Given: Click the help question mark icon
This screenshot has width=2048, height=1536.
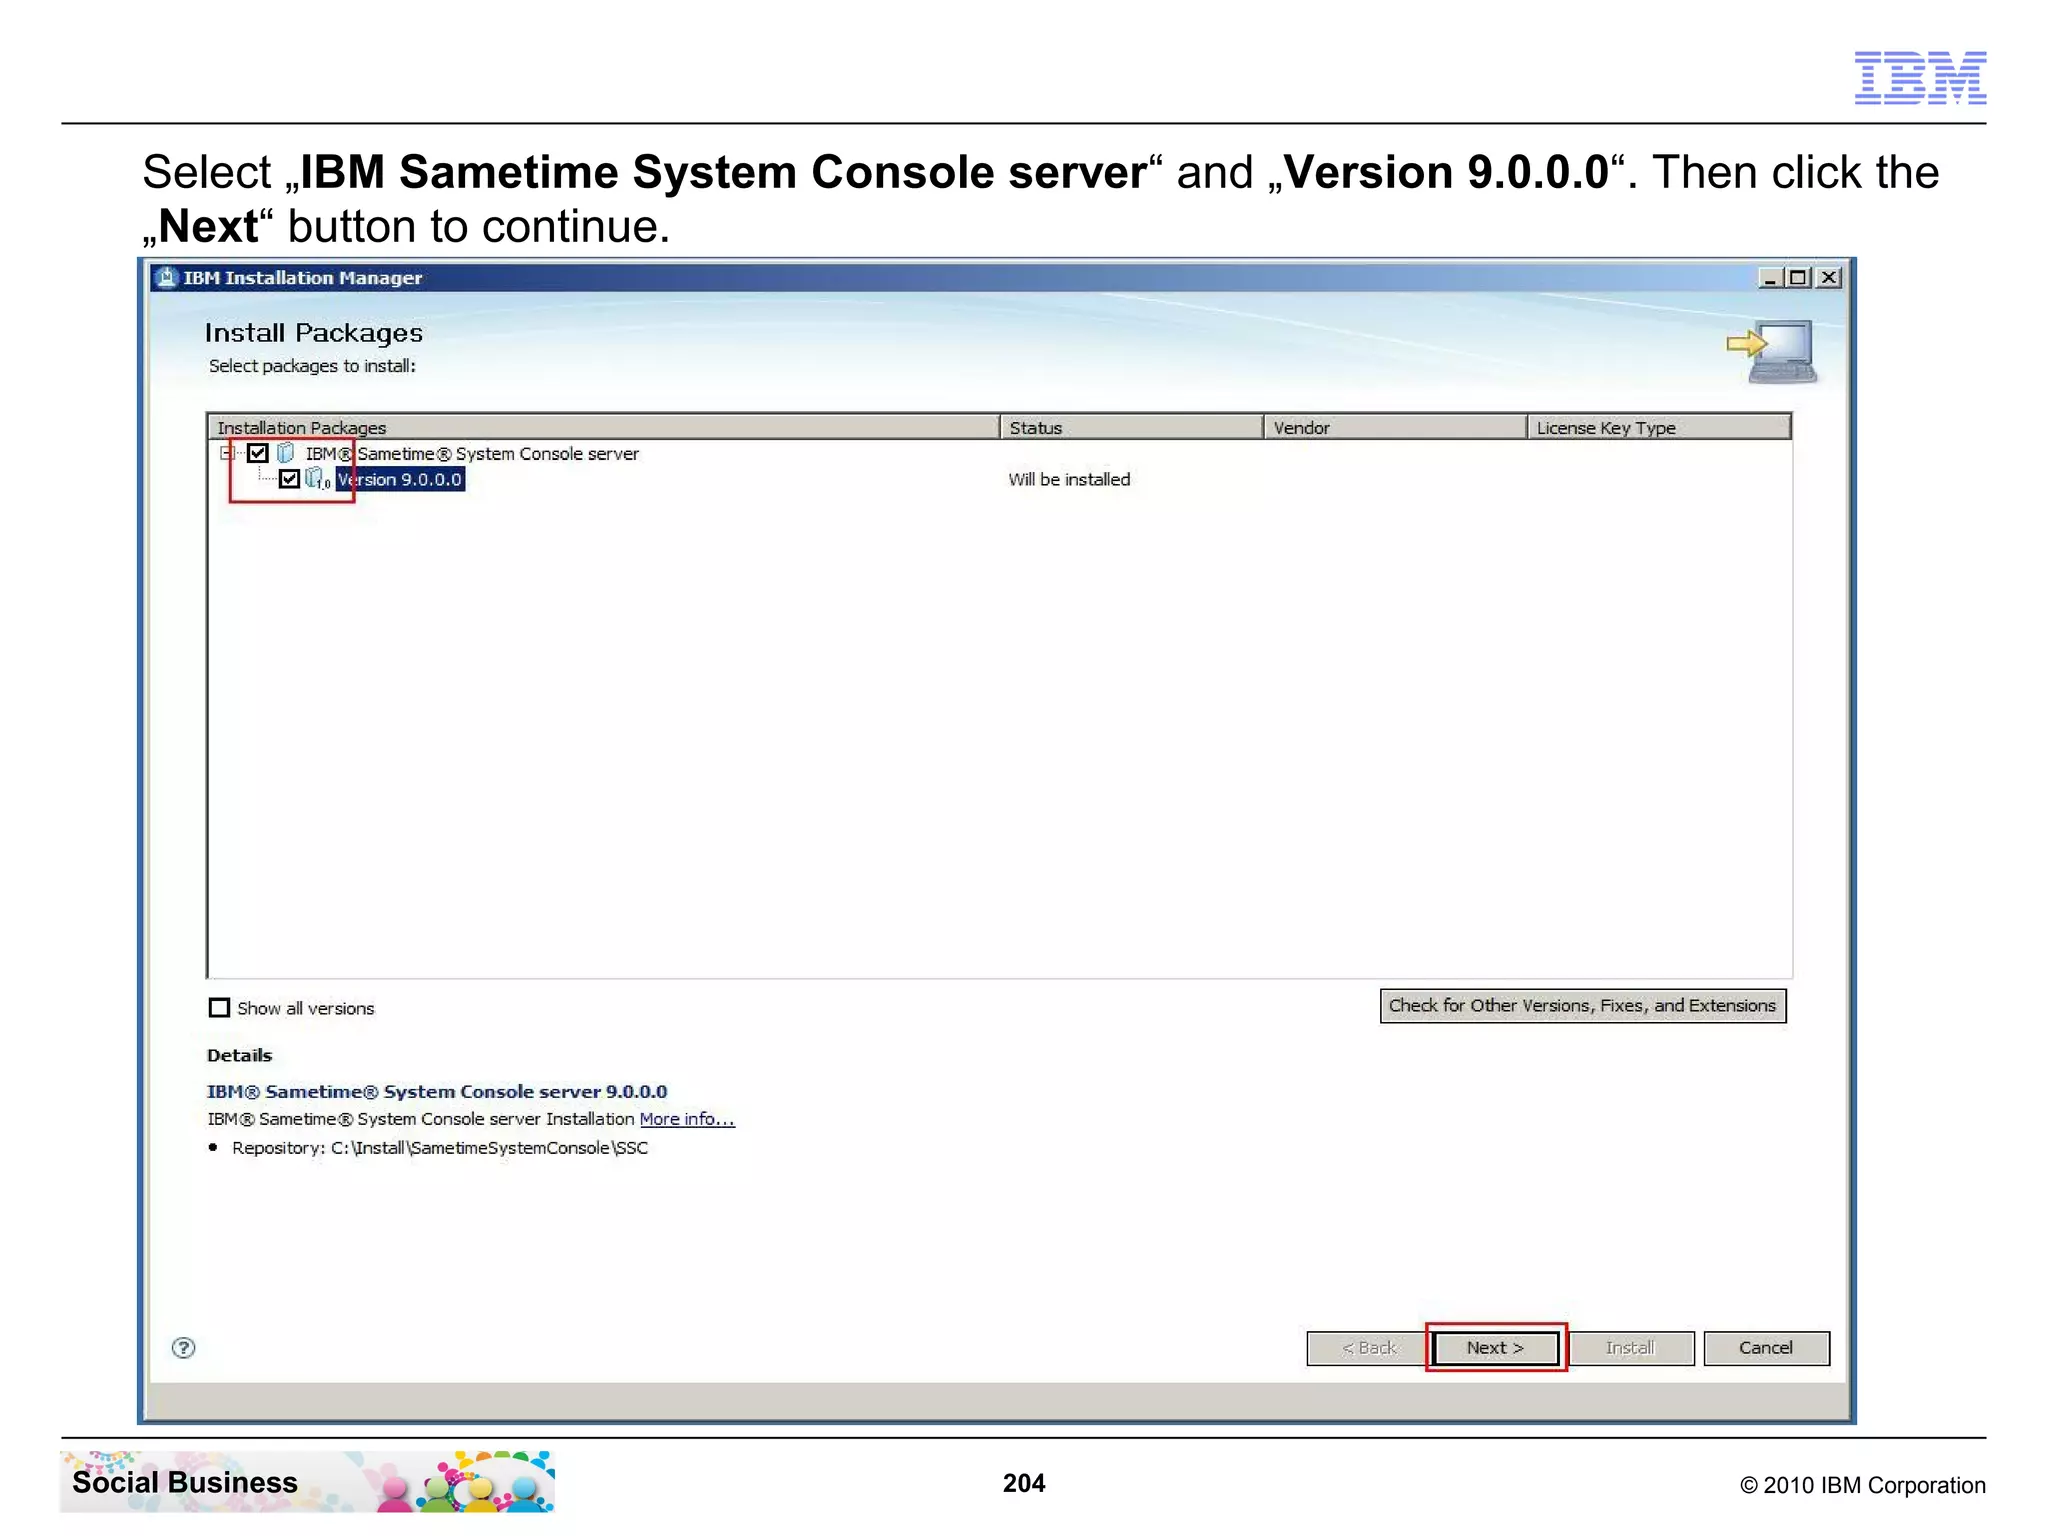Looking at the screenshot, I should pos(184,1347).
